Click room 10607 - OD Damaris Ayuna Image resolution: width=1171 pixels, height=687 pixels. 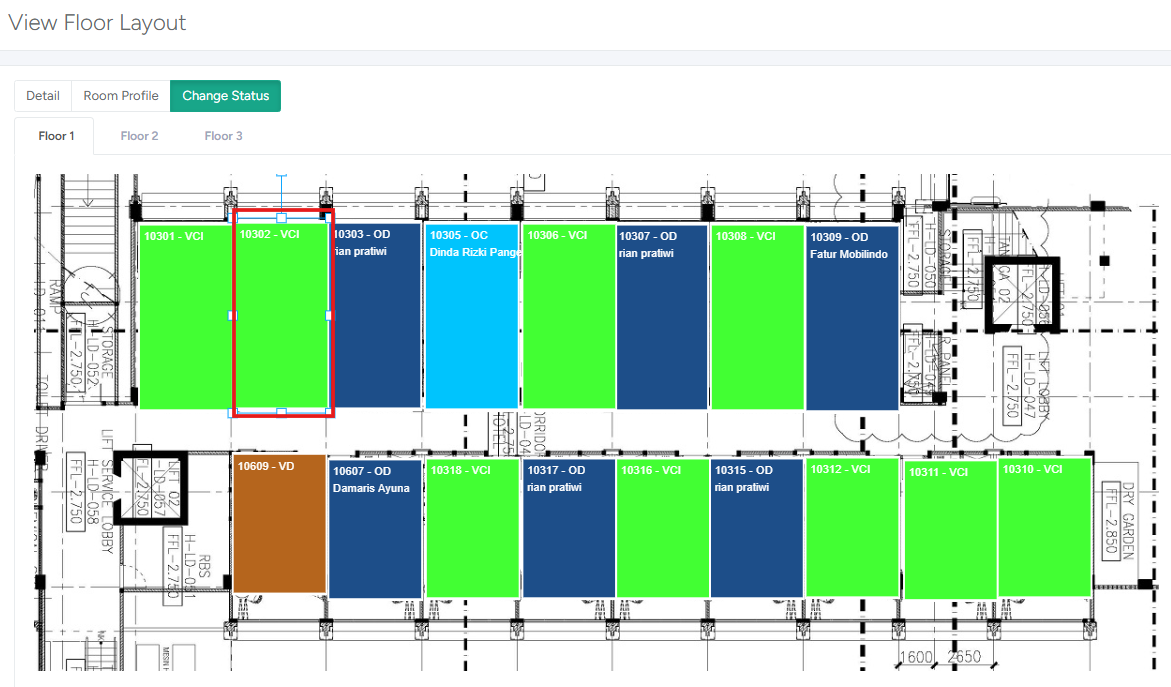point(375,529)
